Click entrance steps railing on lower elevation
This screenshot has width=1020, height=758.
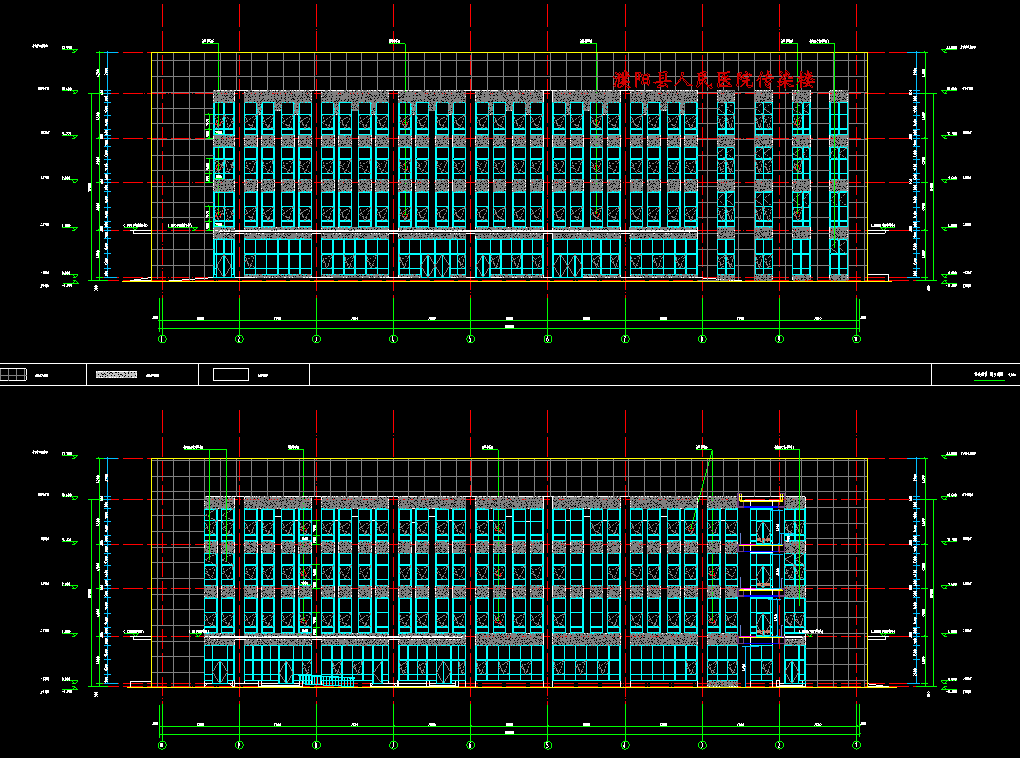click(x=327, y=680)
